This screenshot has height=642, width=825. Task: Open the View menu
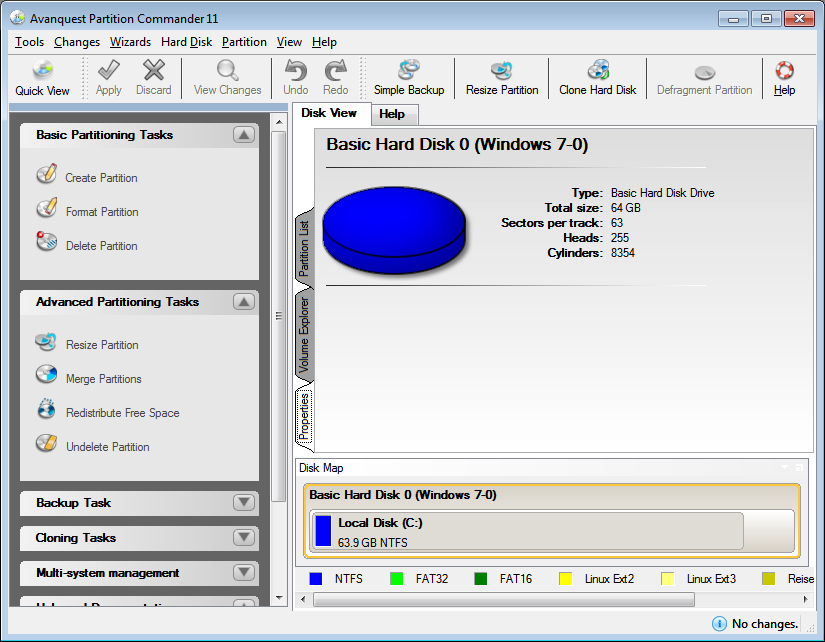click(x=289, y=42)
